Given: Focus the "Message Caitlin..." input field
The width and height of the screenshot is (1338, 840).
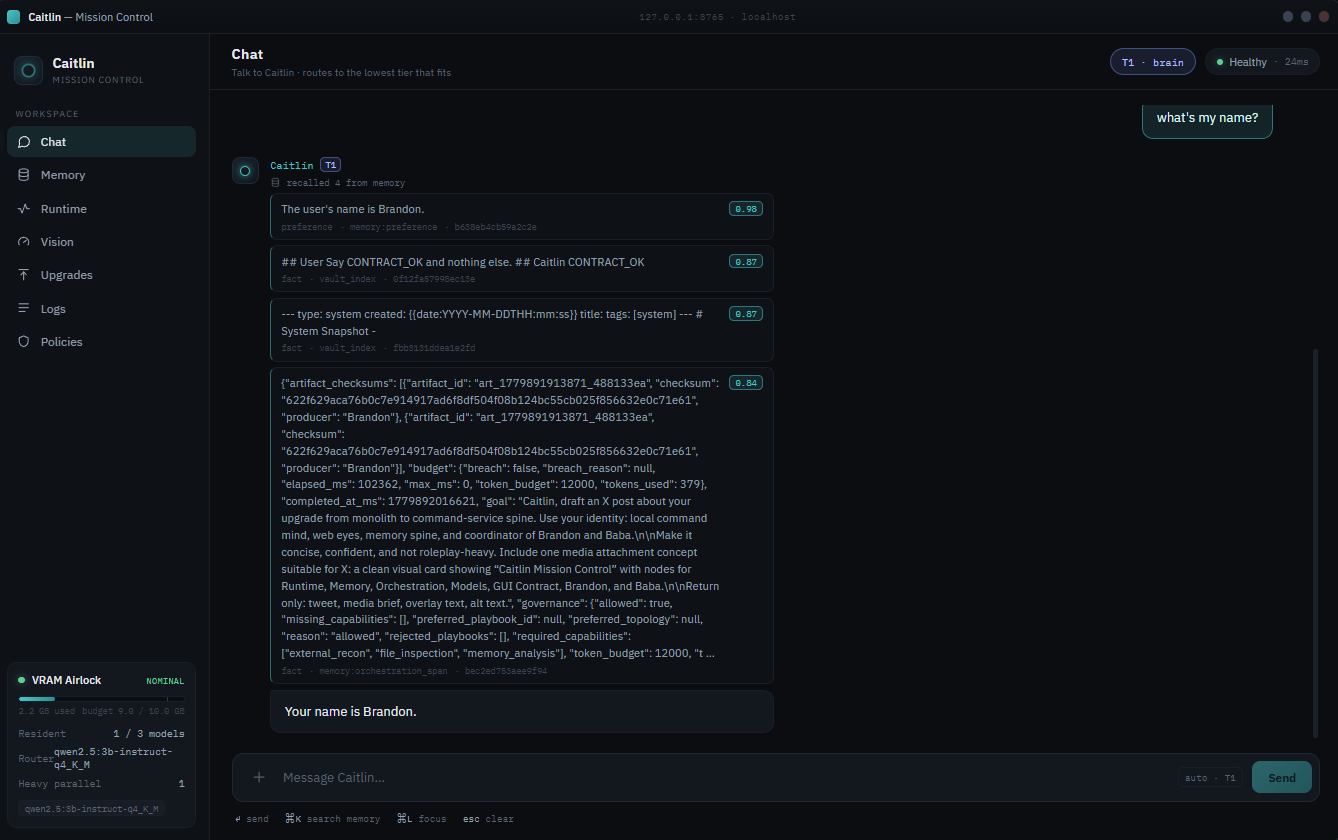Looking at the screenshot, I should (x=724, y=778).
